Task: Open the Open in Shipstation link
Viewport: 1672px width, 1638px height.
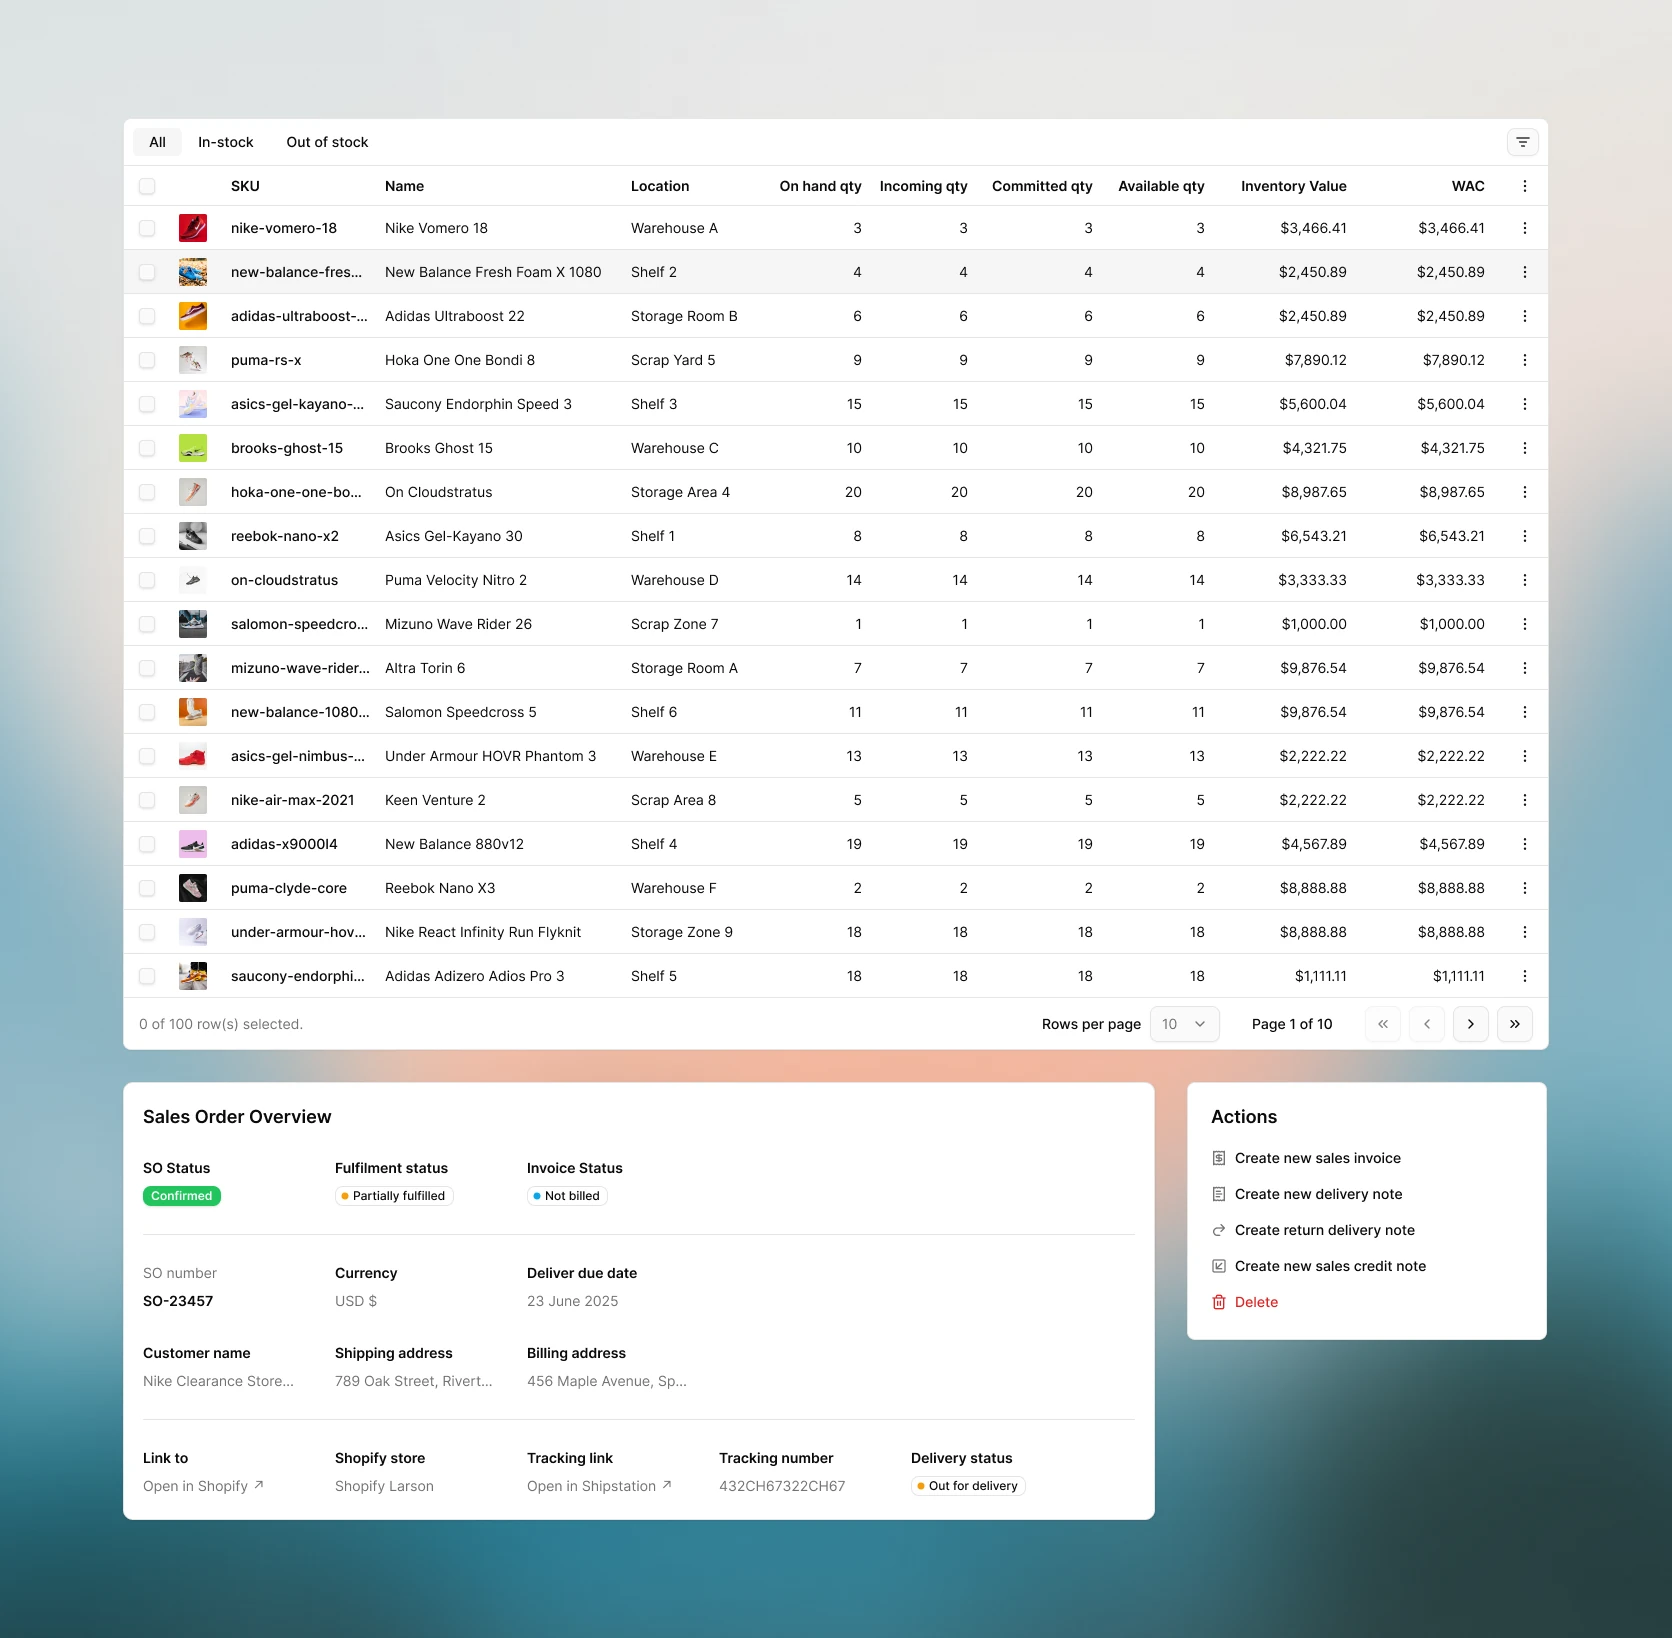Action: (x=599, y=1486)
